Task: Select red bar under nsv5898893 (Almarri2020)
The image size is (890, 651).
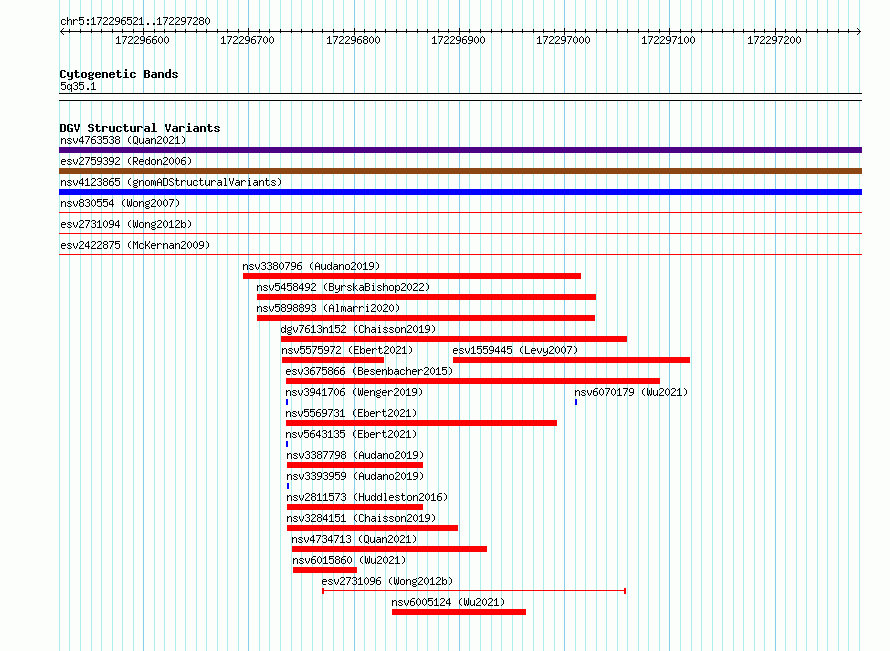Action: click(426, 318)
